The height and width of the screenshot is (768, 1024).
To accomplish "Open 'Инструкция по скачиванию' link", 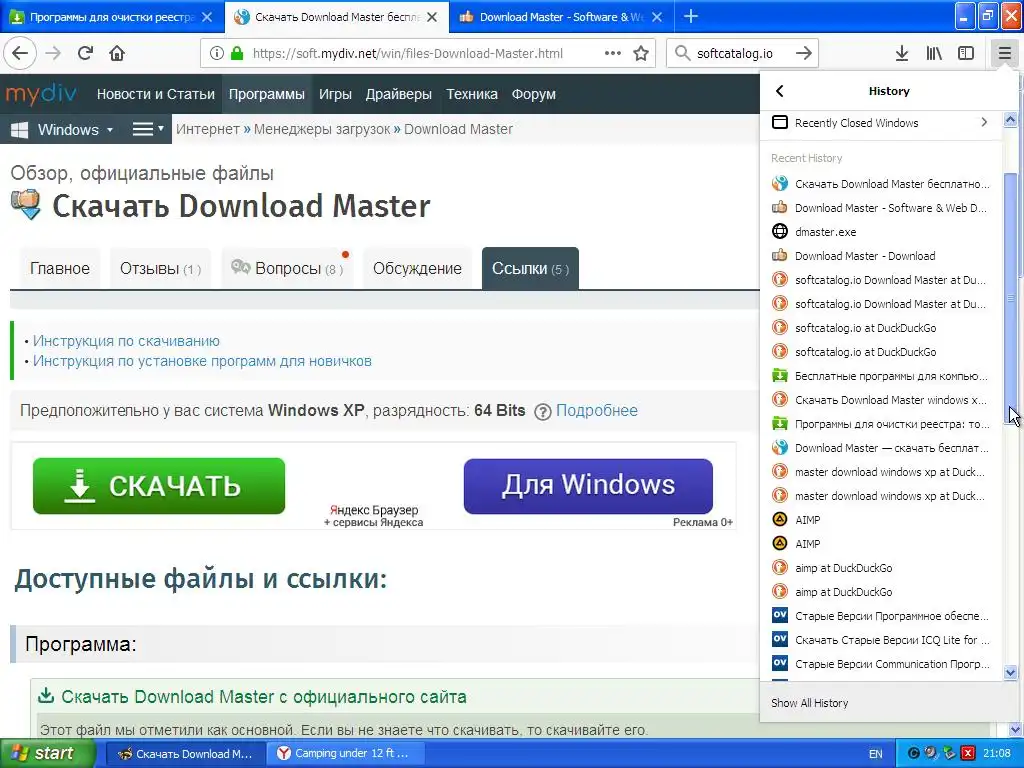I will coord(126,341).
